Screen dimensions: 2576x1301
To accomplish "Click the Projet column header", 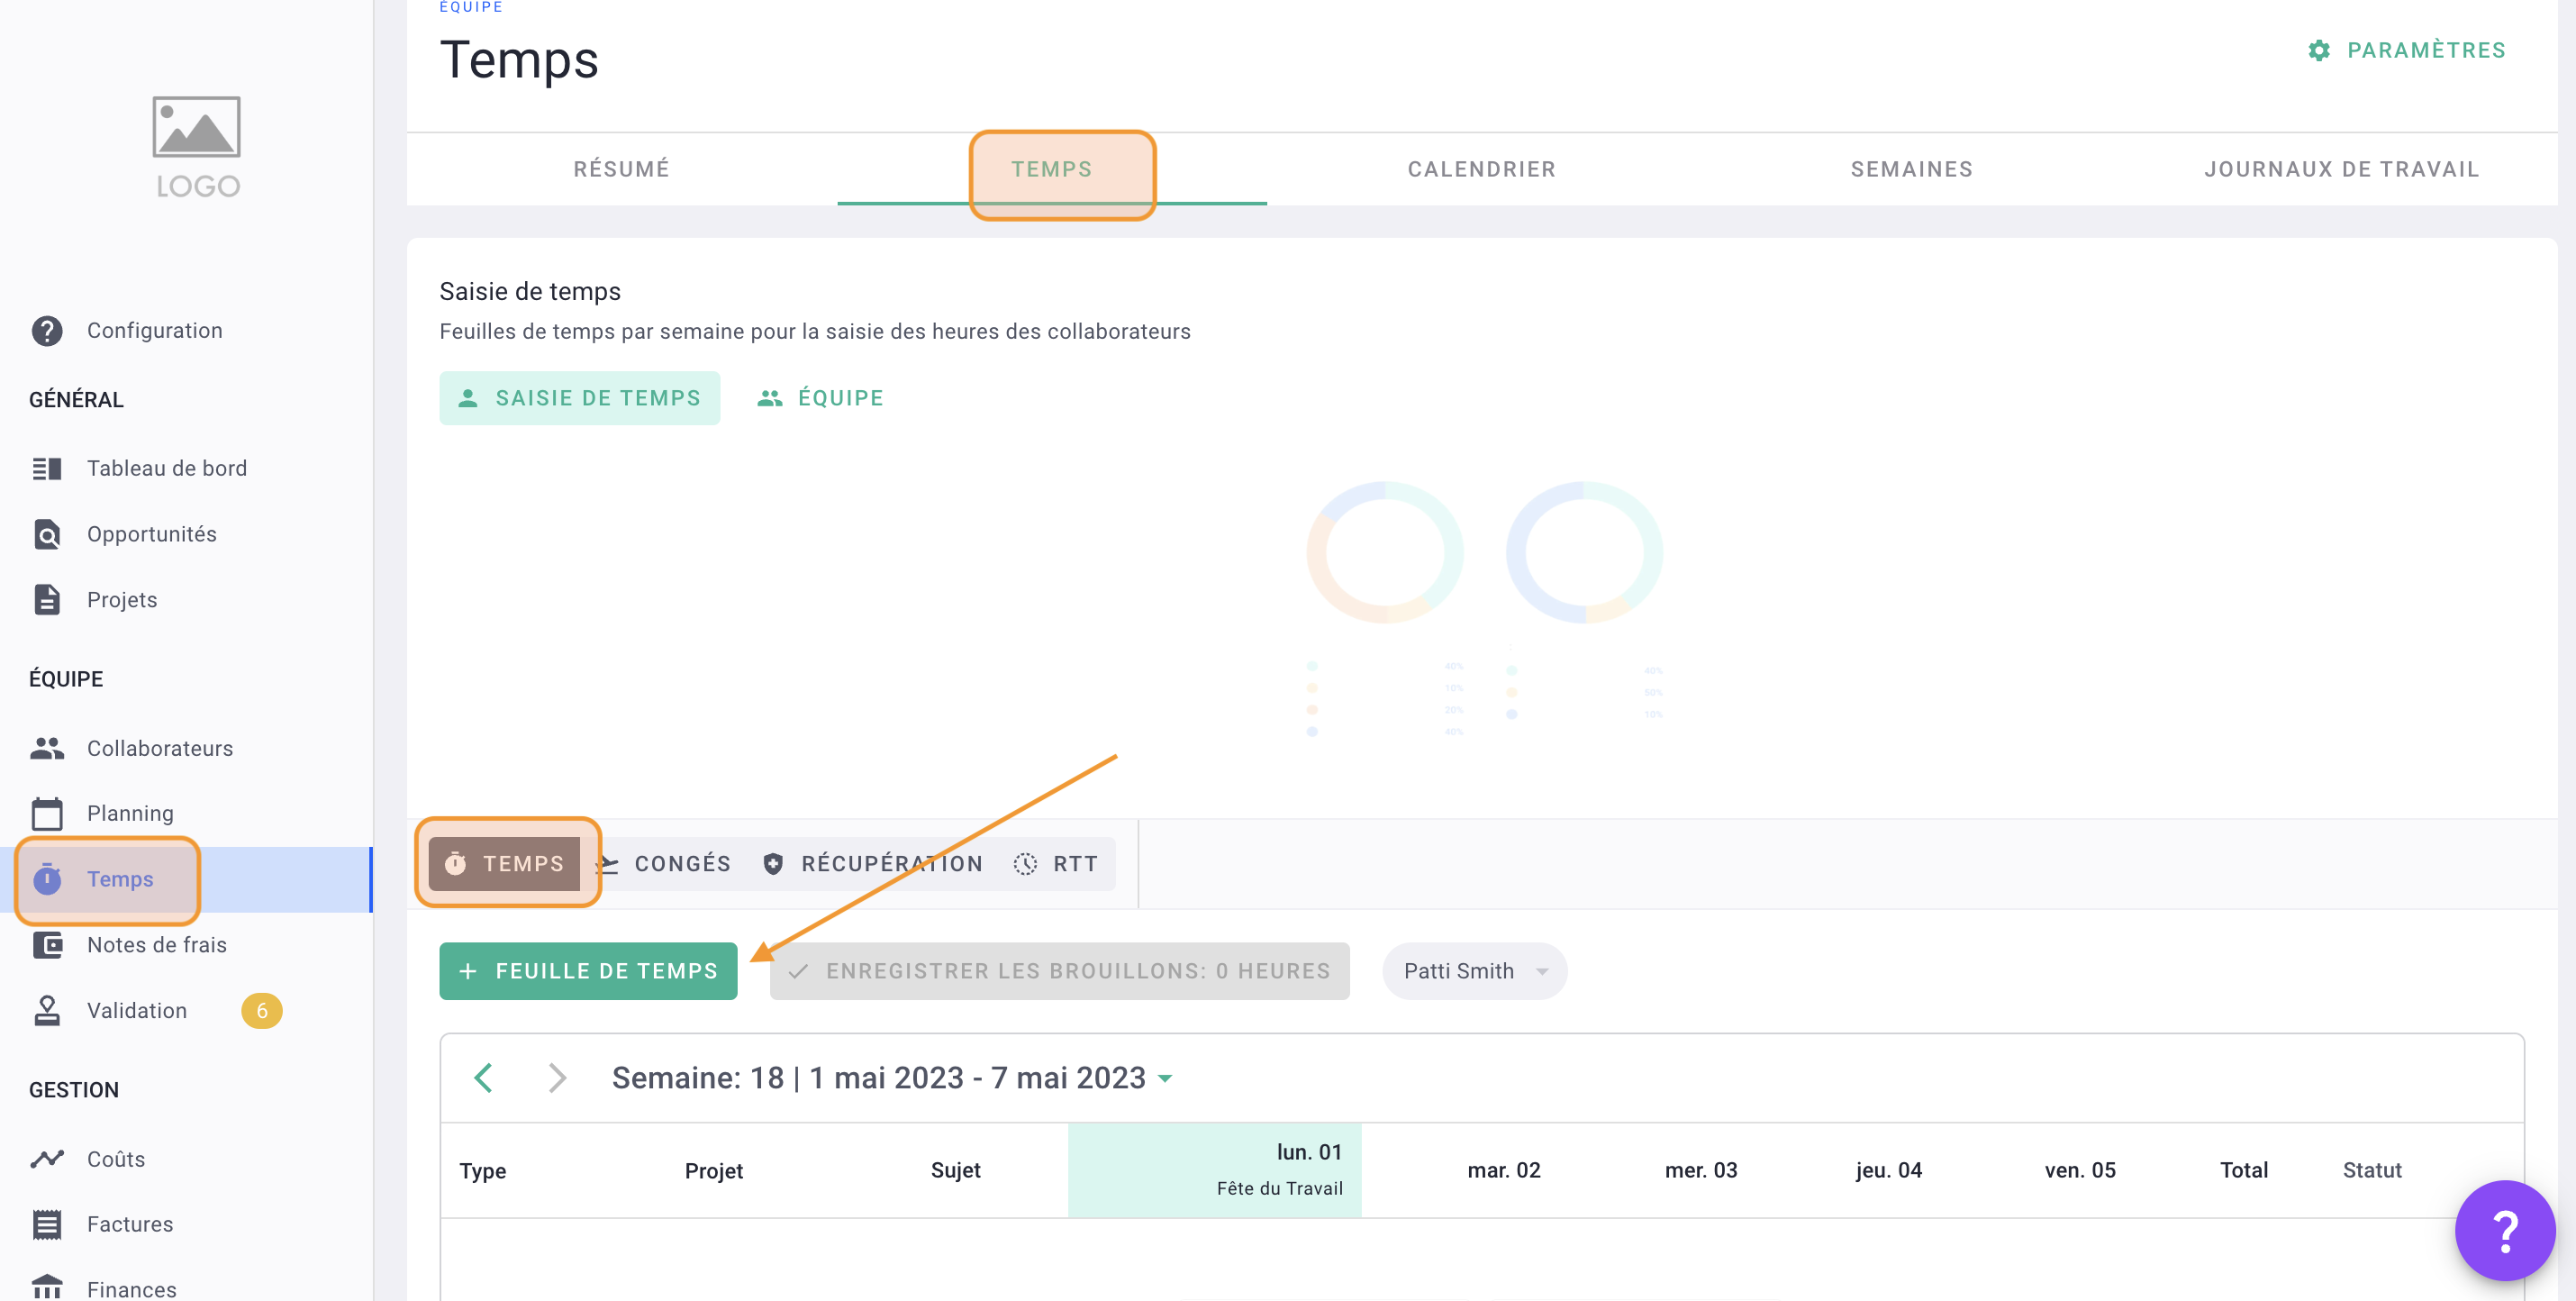I will (x=714, y=1170).
